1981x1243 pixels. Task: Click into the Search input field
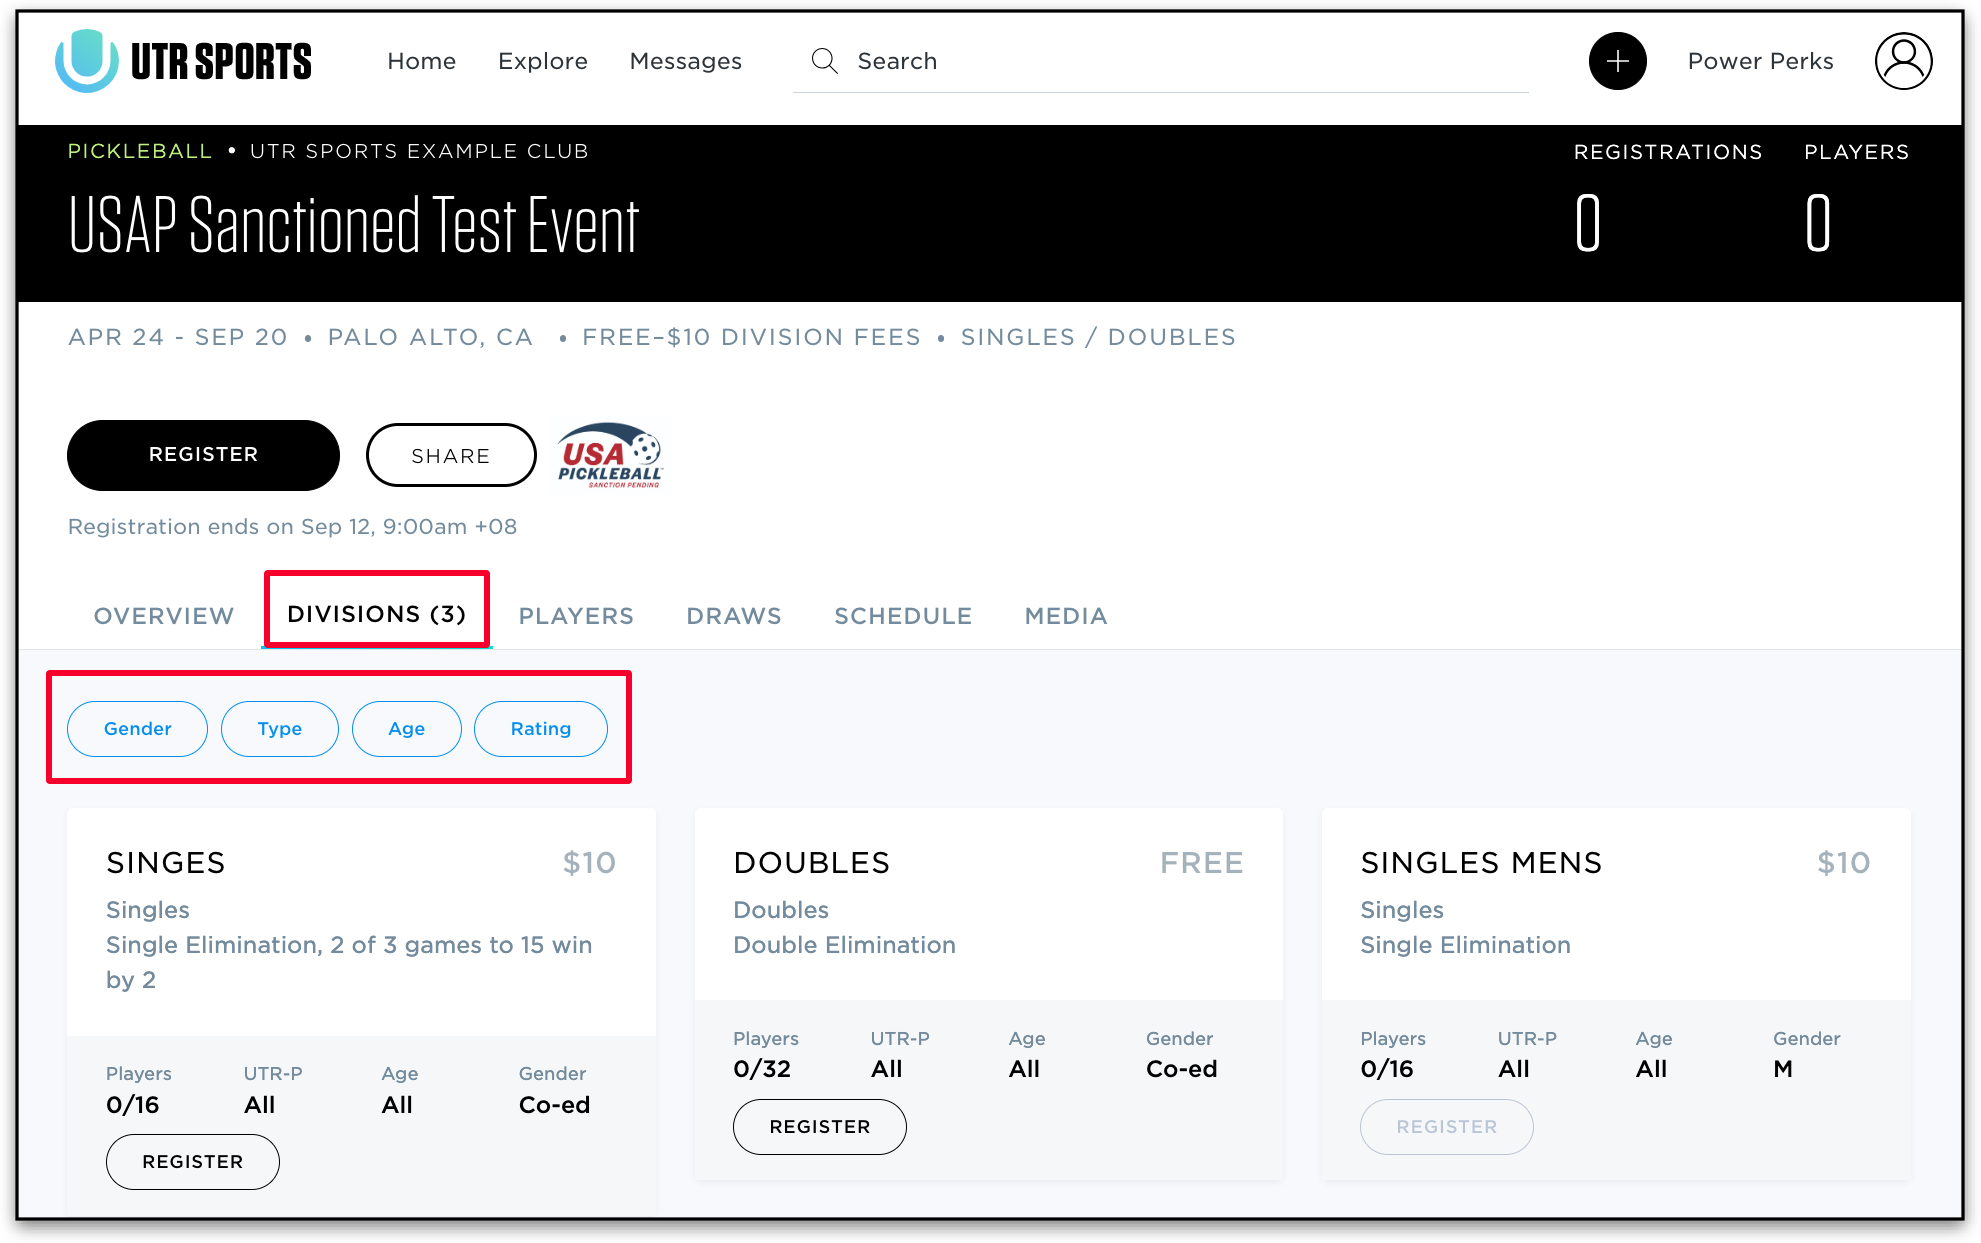tap(1180, 61)
